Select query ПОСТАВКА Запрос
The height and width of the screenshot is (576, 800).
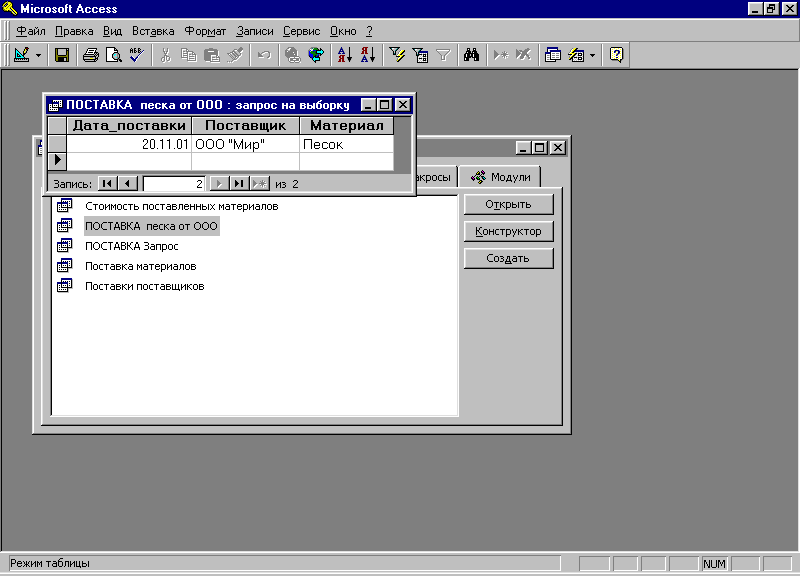pyautogui.click(x=132, y=246)
